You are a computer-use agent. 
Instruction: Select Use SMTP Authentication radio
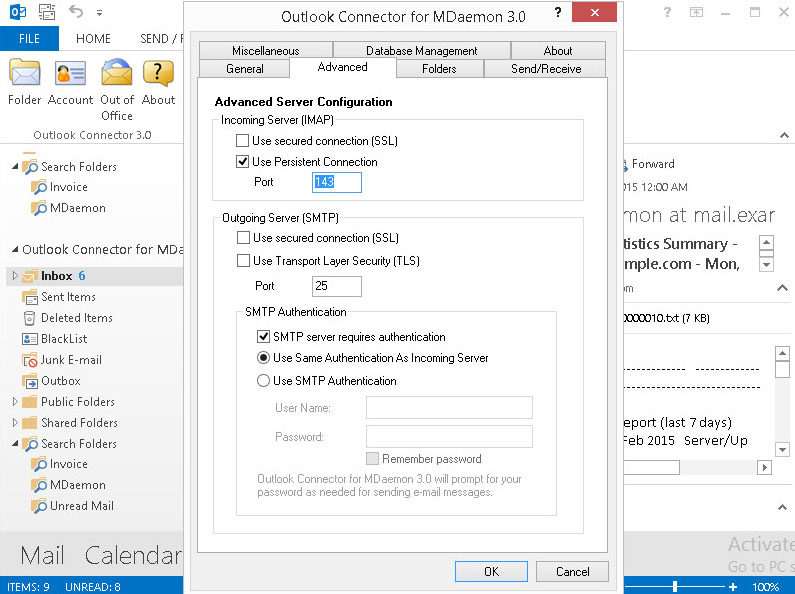[263, 381]
